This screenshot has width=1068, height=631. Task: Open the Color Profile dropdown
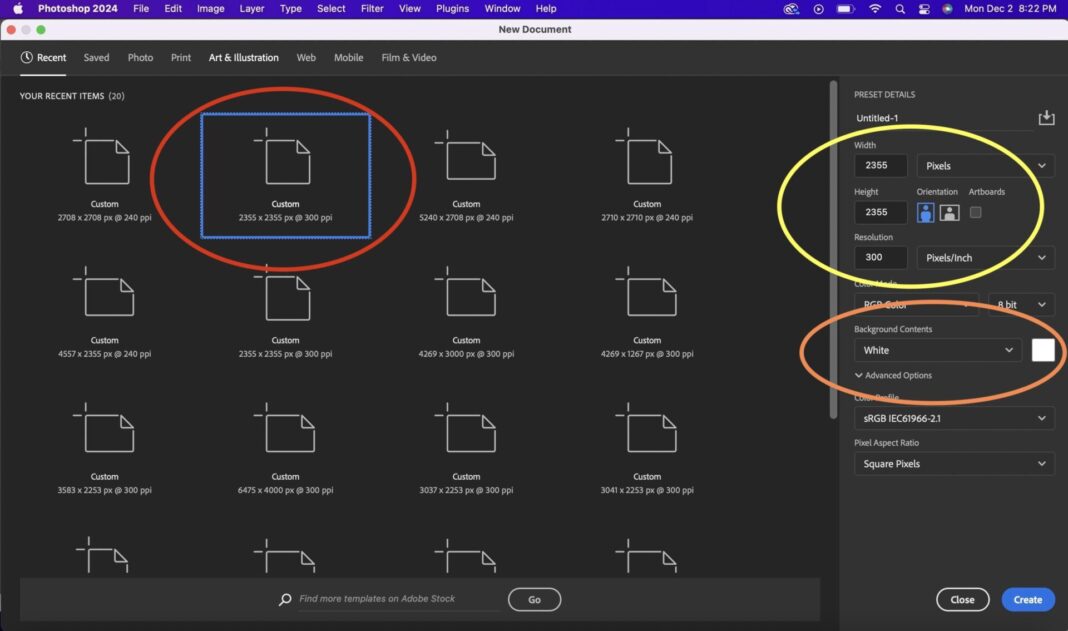coord(953,417)
